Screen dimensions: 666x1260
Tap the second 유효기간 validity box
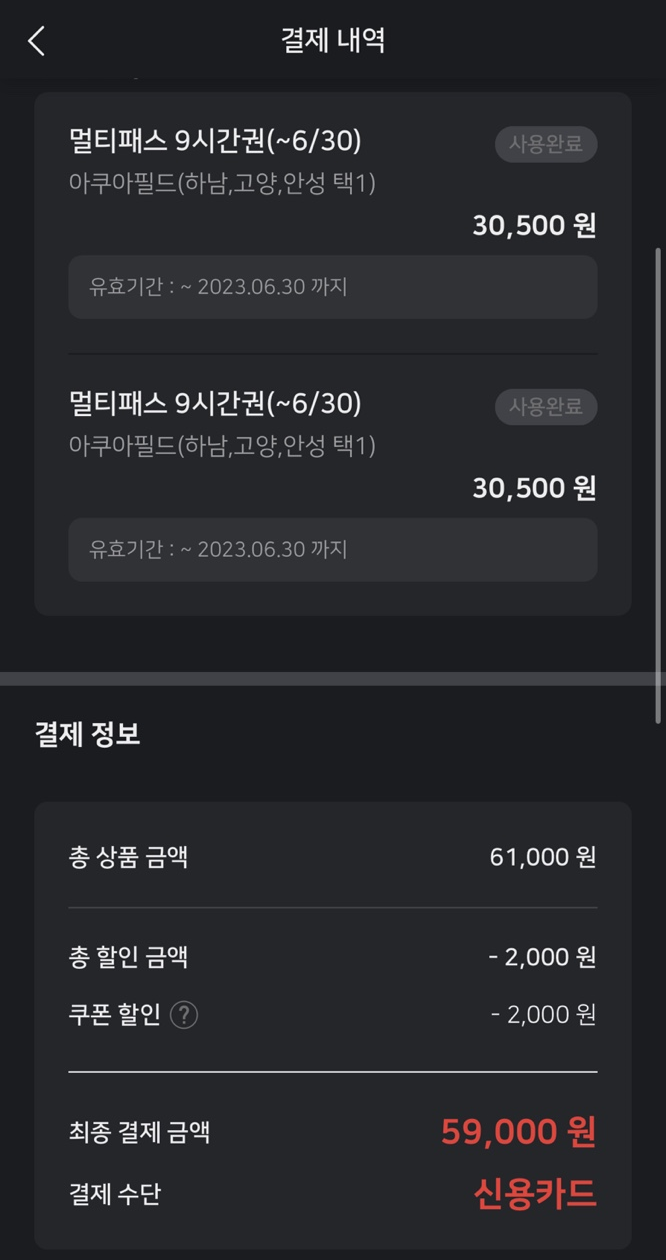tap(332, 549)
